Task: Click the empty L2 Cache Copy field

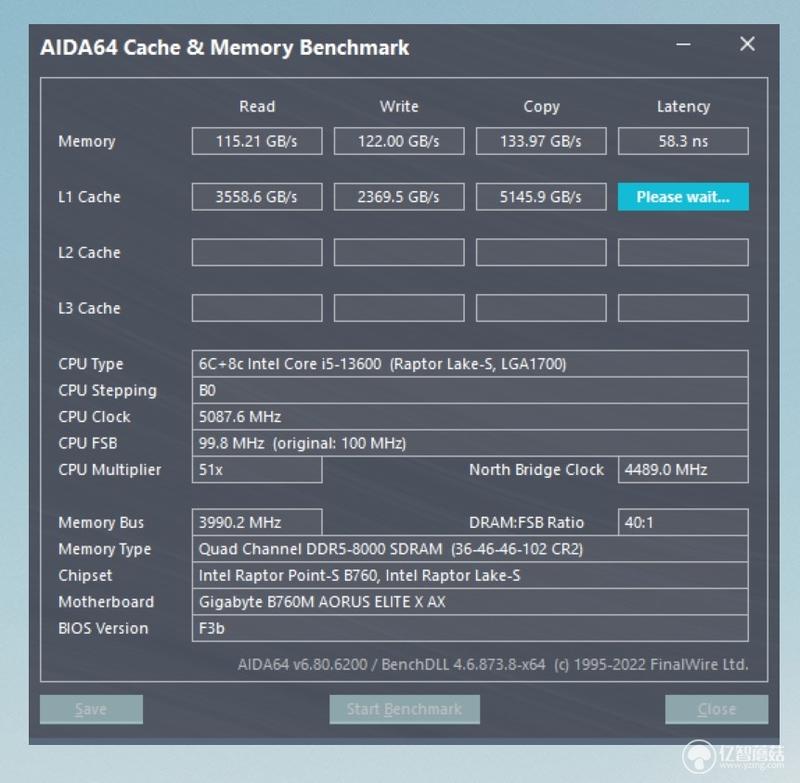Action: (541, 252)
